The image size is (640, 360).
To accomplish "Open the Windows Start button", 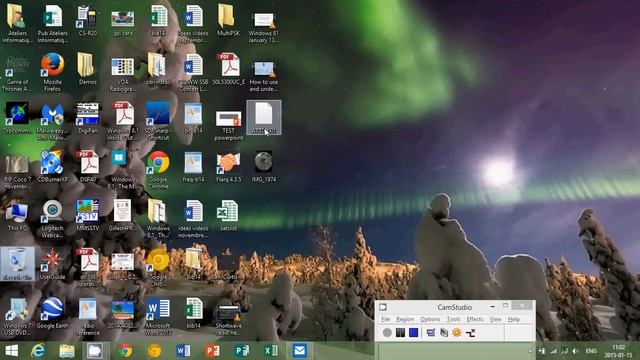I will [x=12, y=351].
